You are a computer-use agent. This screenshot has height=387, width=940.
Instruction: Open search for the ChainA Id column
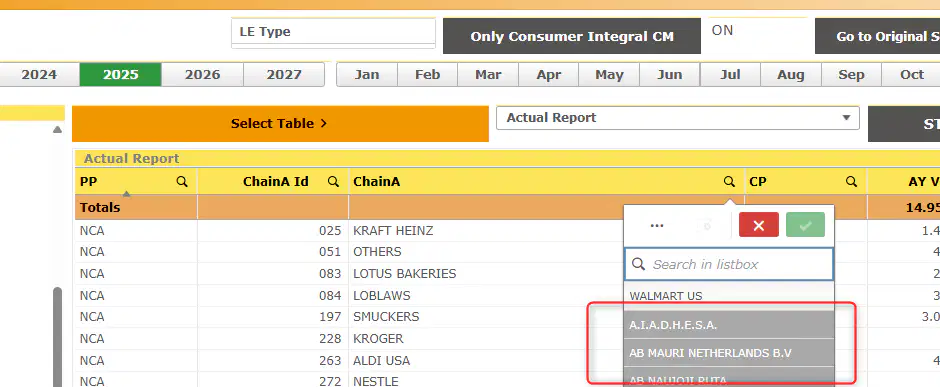click(x=334, y=182)
